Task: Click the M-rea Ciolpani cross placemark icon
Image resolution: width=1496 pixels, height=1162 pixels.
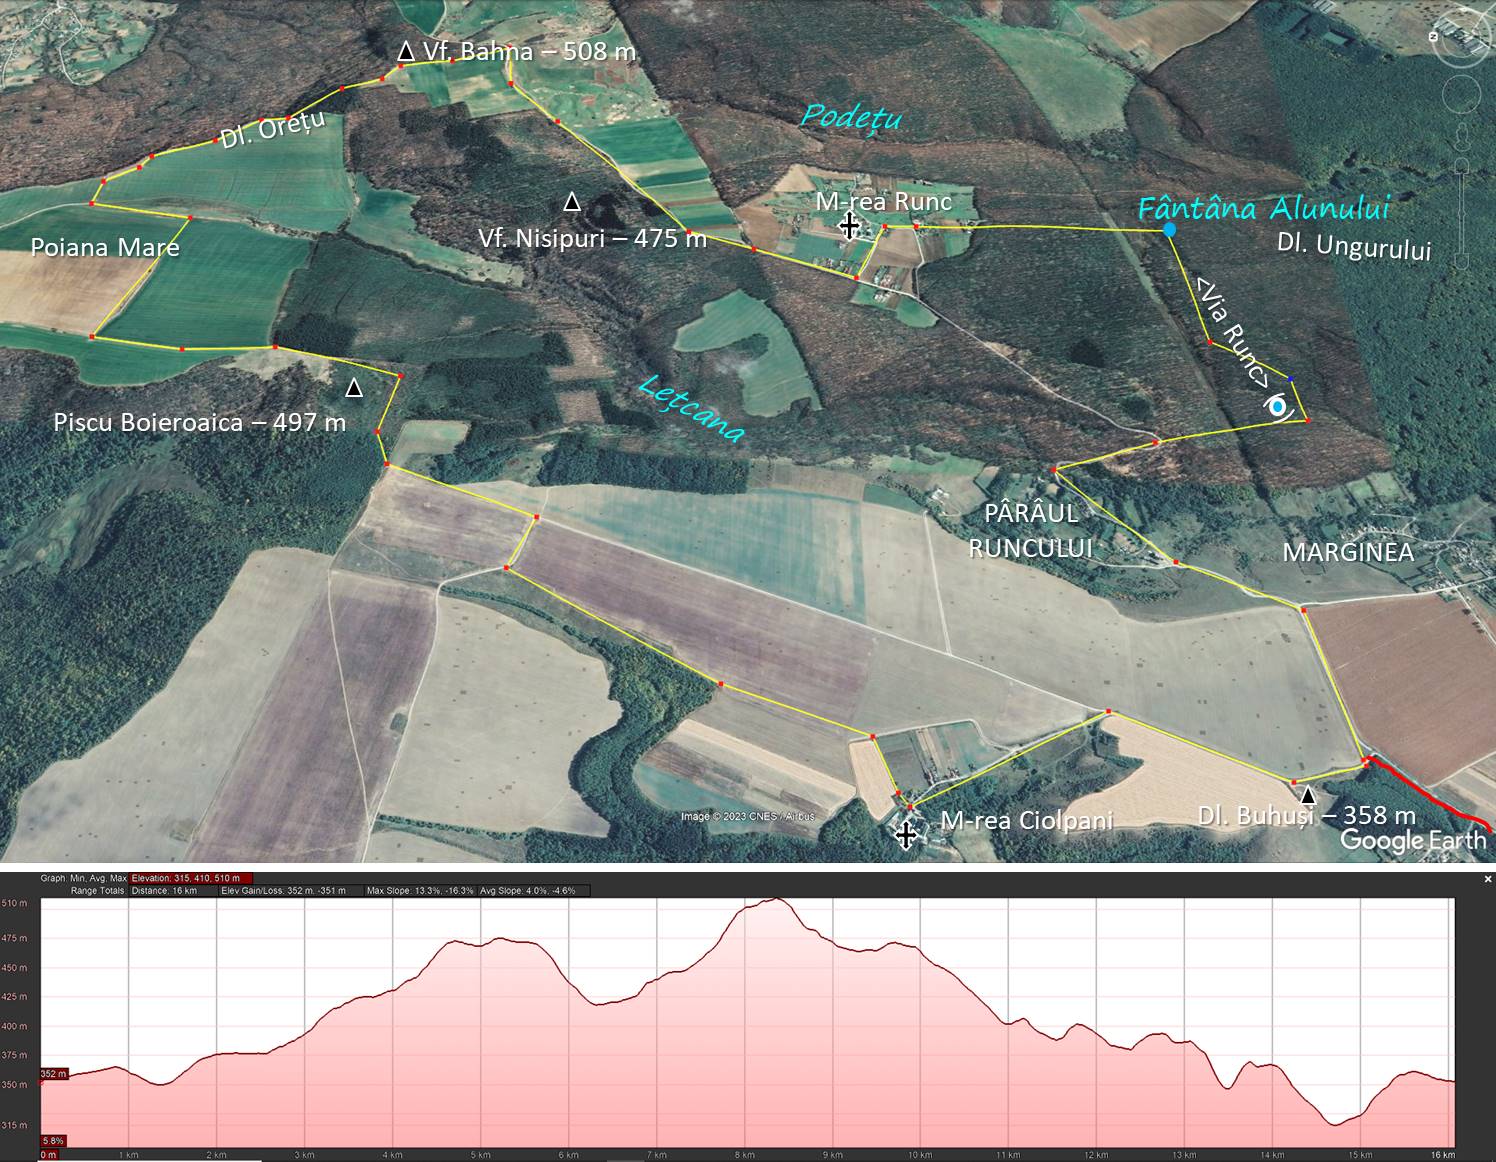Action: point(906,834)
